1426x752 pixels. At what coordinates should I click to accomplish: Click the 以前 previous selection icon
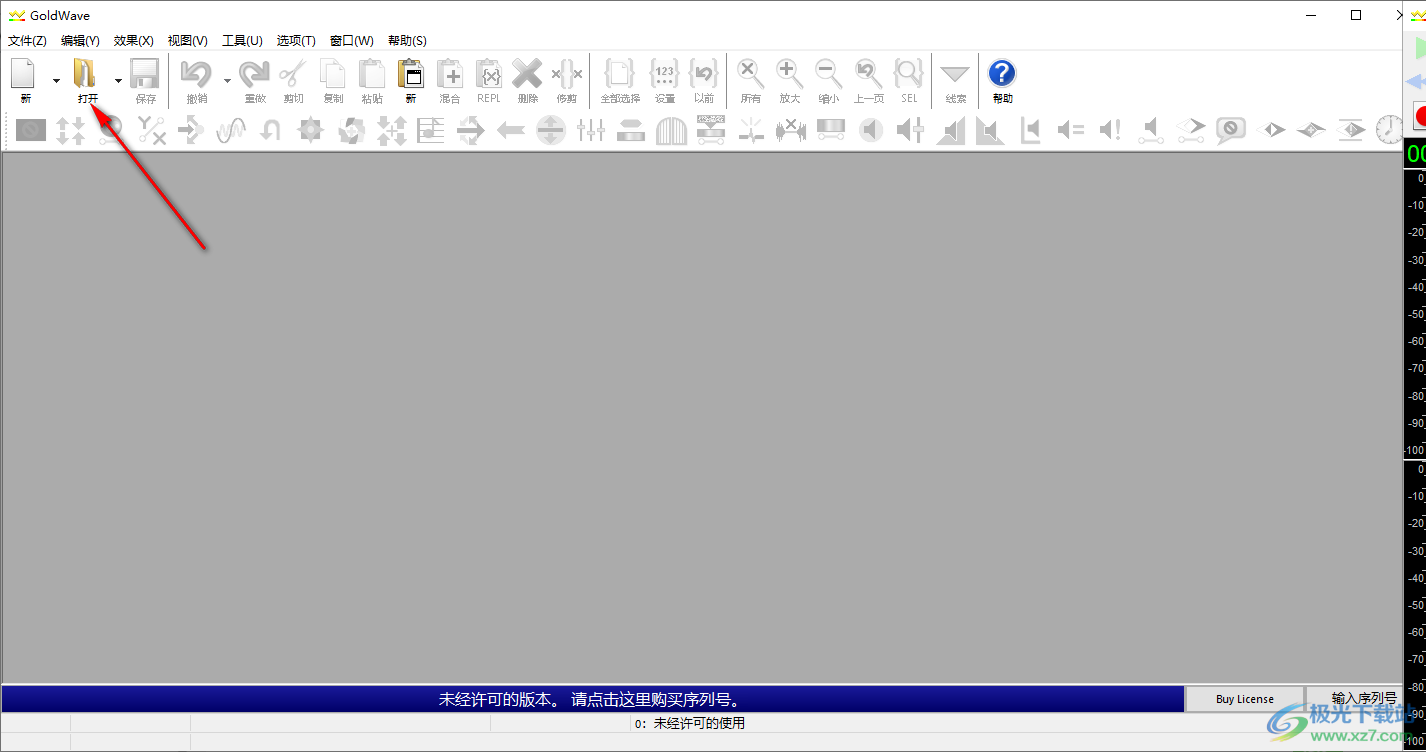pyautogui.click(x=704, y=74)
